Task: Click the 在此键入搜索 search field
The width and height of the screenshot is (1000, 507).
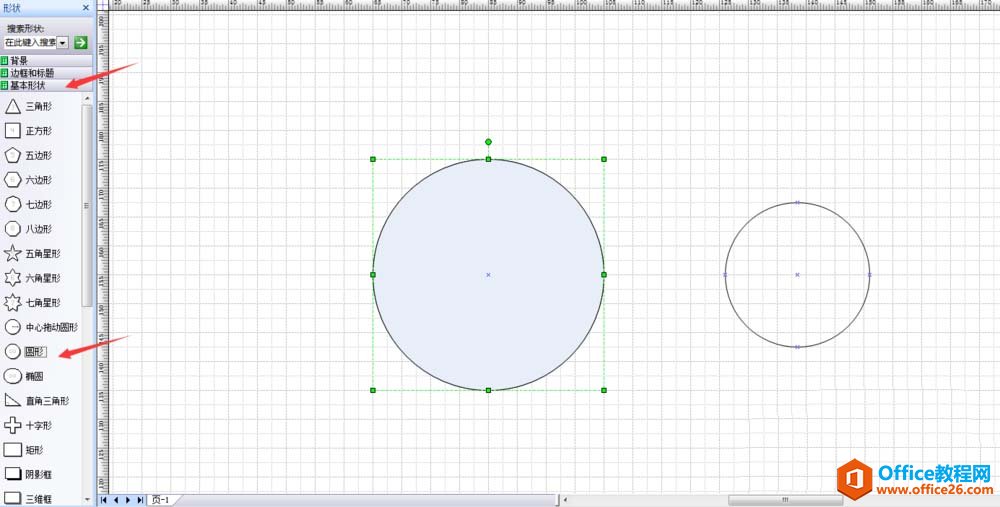Action: 30,43
